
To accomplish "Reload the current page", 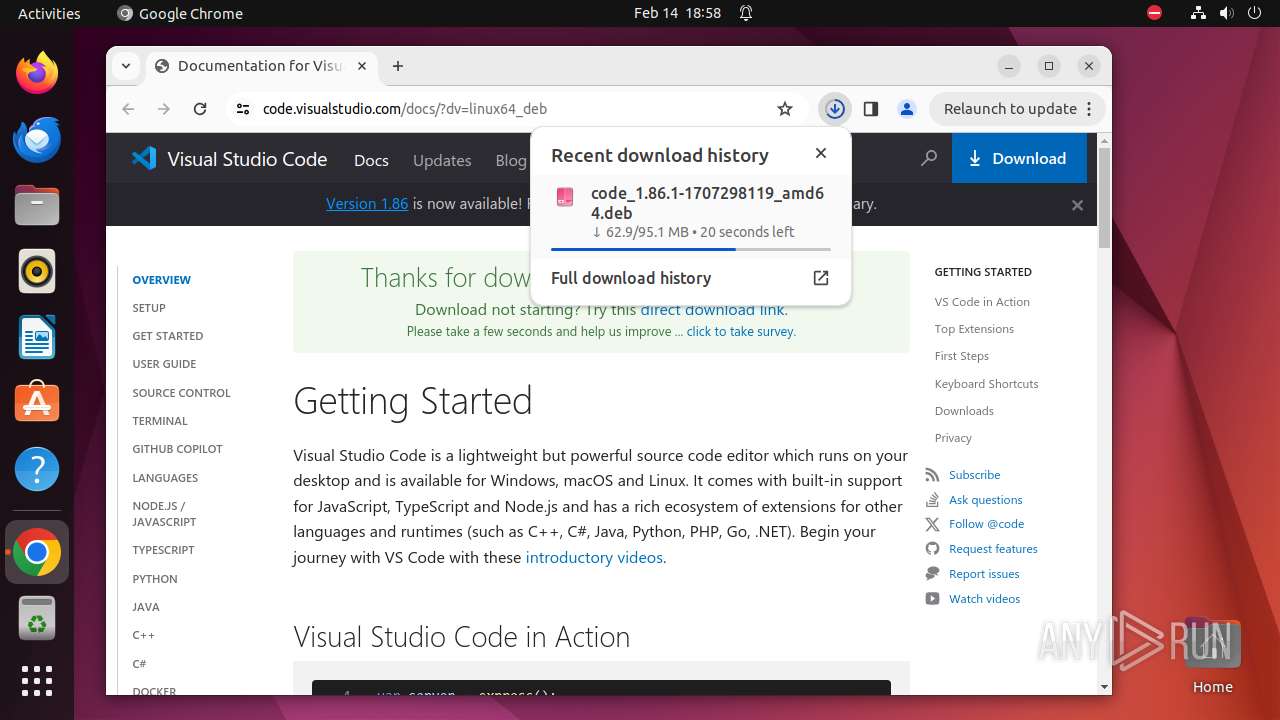I will 200,109.
